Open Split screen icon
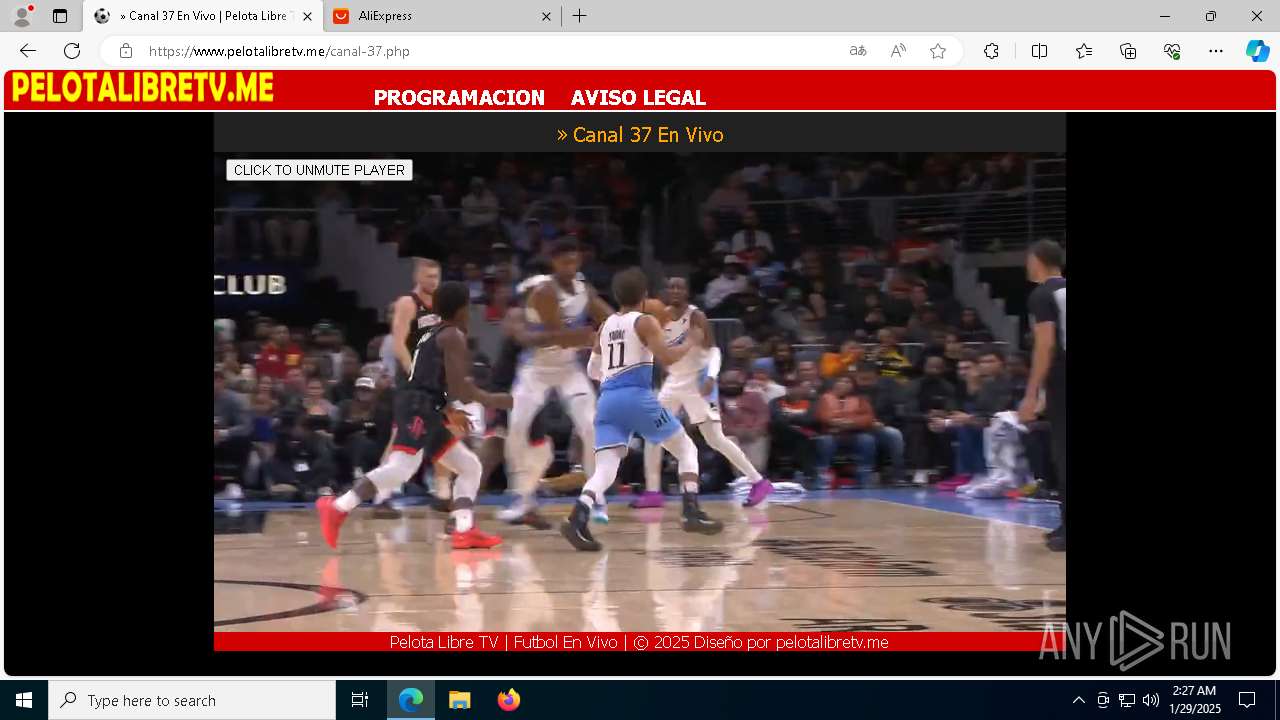 [x=1039, y=51]
